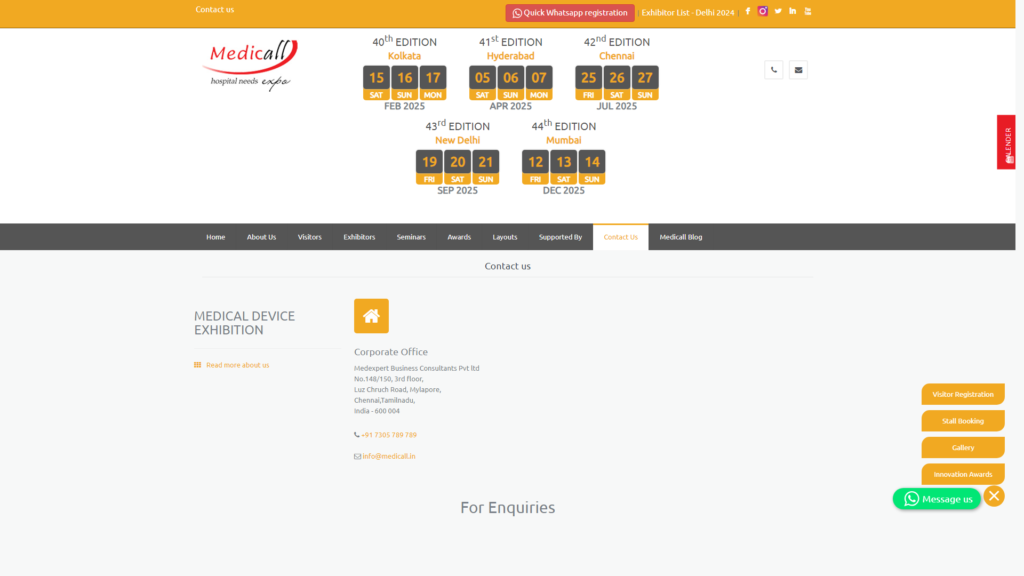1024x576 pixels.
Task: Click the 27 SUN date tile for Chennai
Action: coord(645,83)
